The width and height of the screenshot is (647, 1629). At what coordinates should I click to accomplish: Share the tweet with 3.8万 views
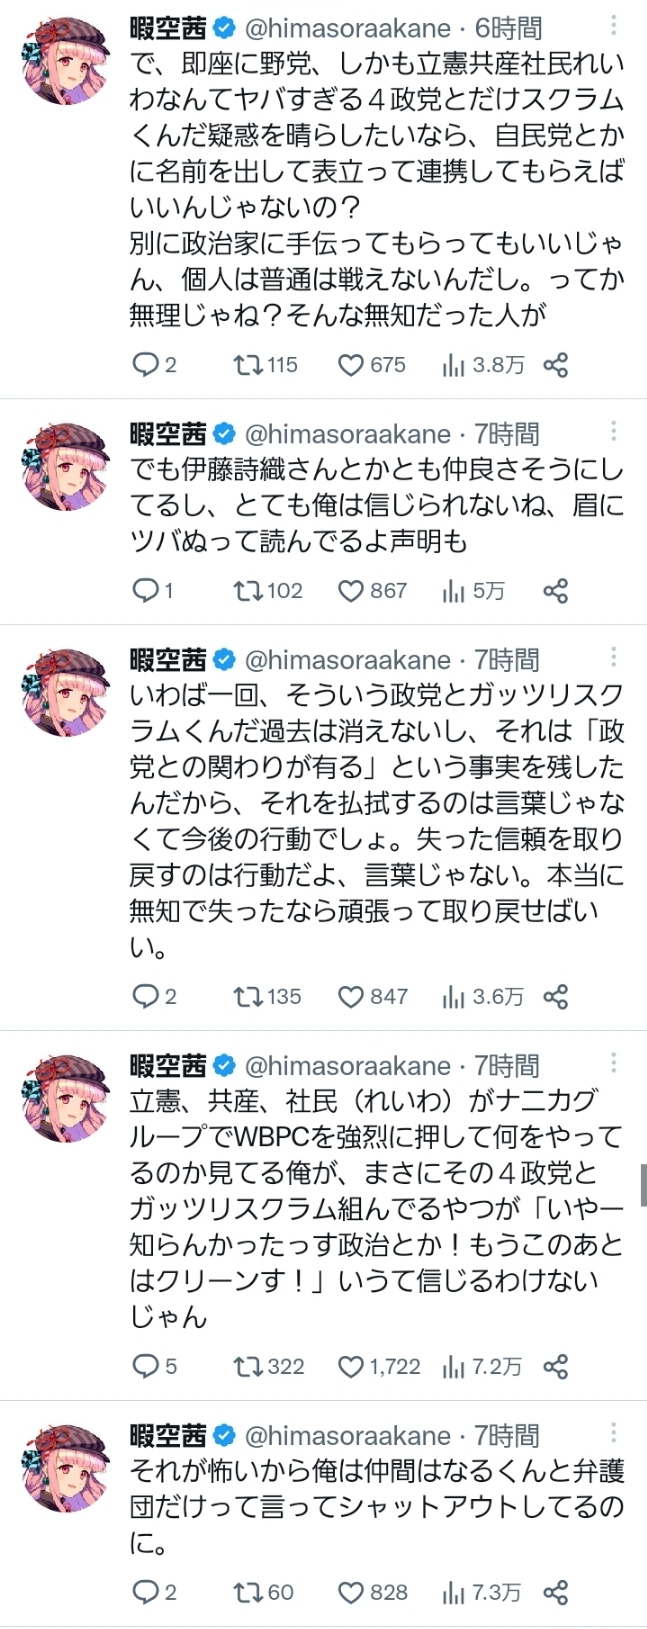[556, 365]
